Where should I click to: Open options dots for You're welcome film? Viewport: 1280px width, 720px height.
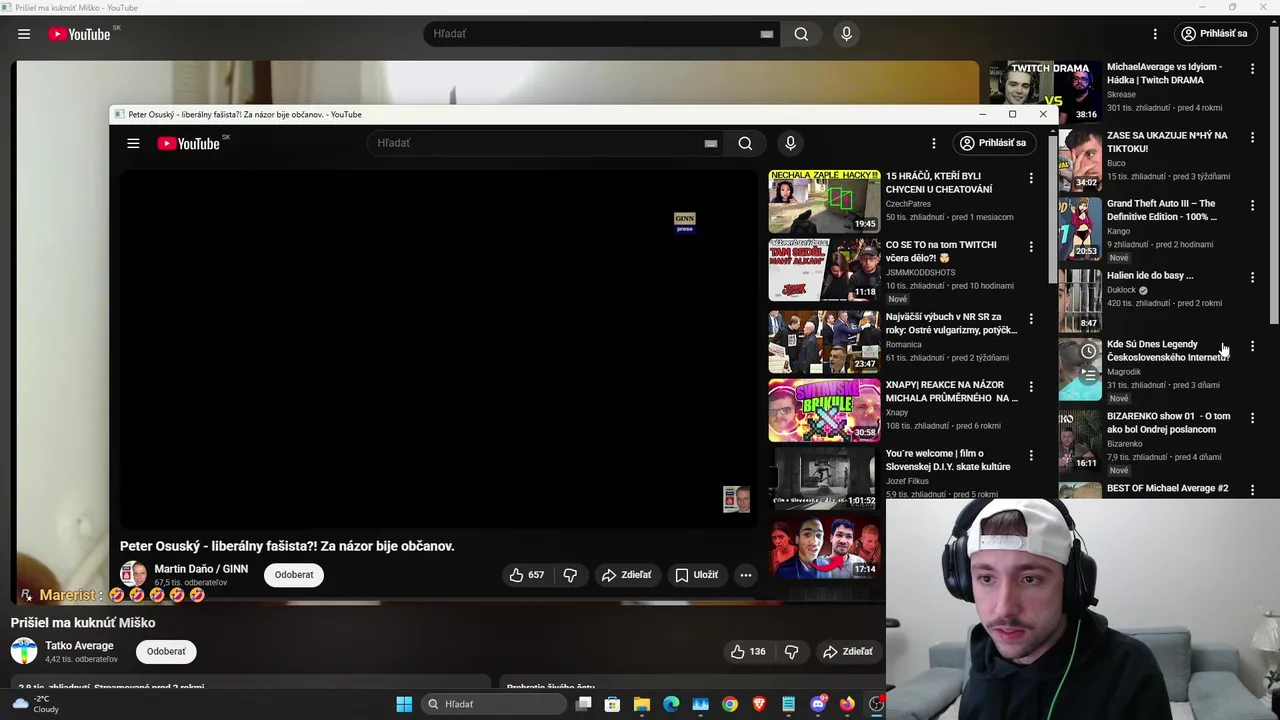click(x=1031, y=455)
